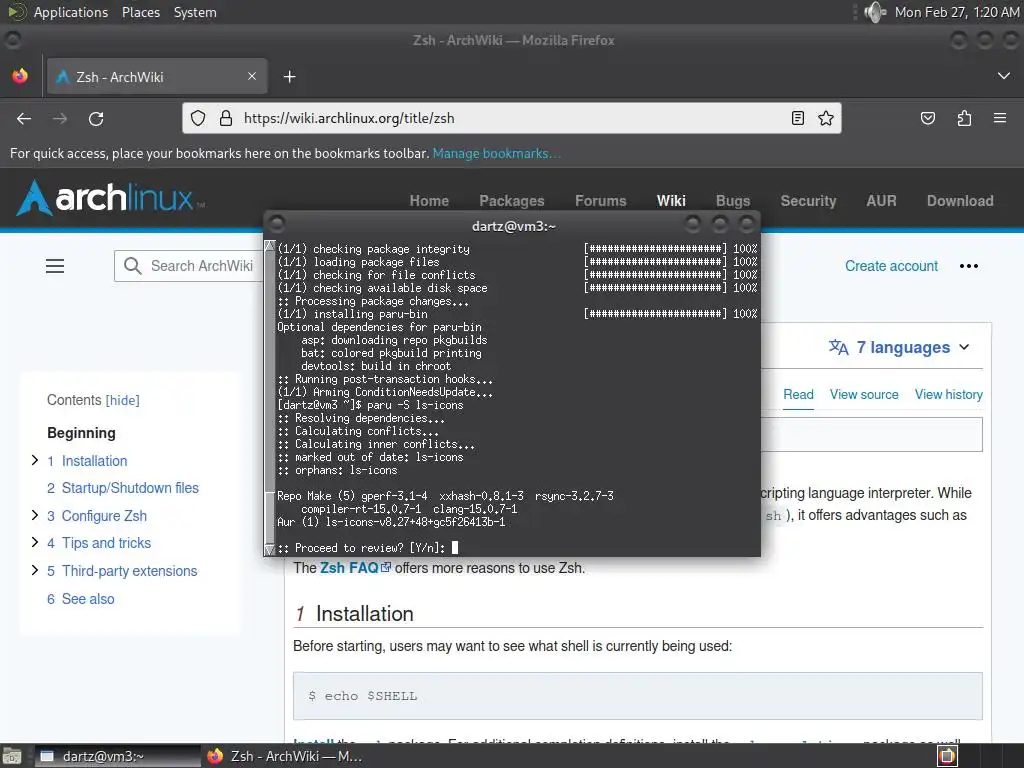Click Manage bookmarks link
Viewport: 1024px width, 768px height.
click(x=496, y=153)
